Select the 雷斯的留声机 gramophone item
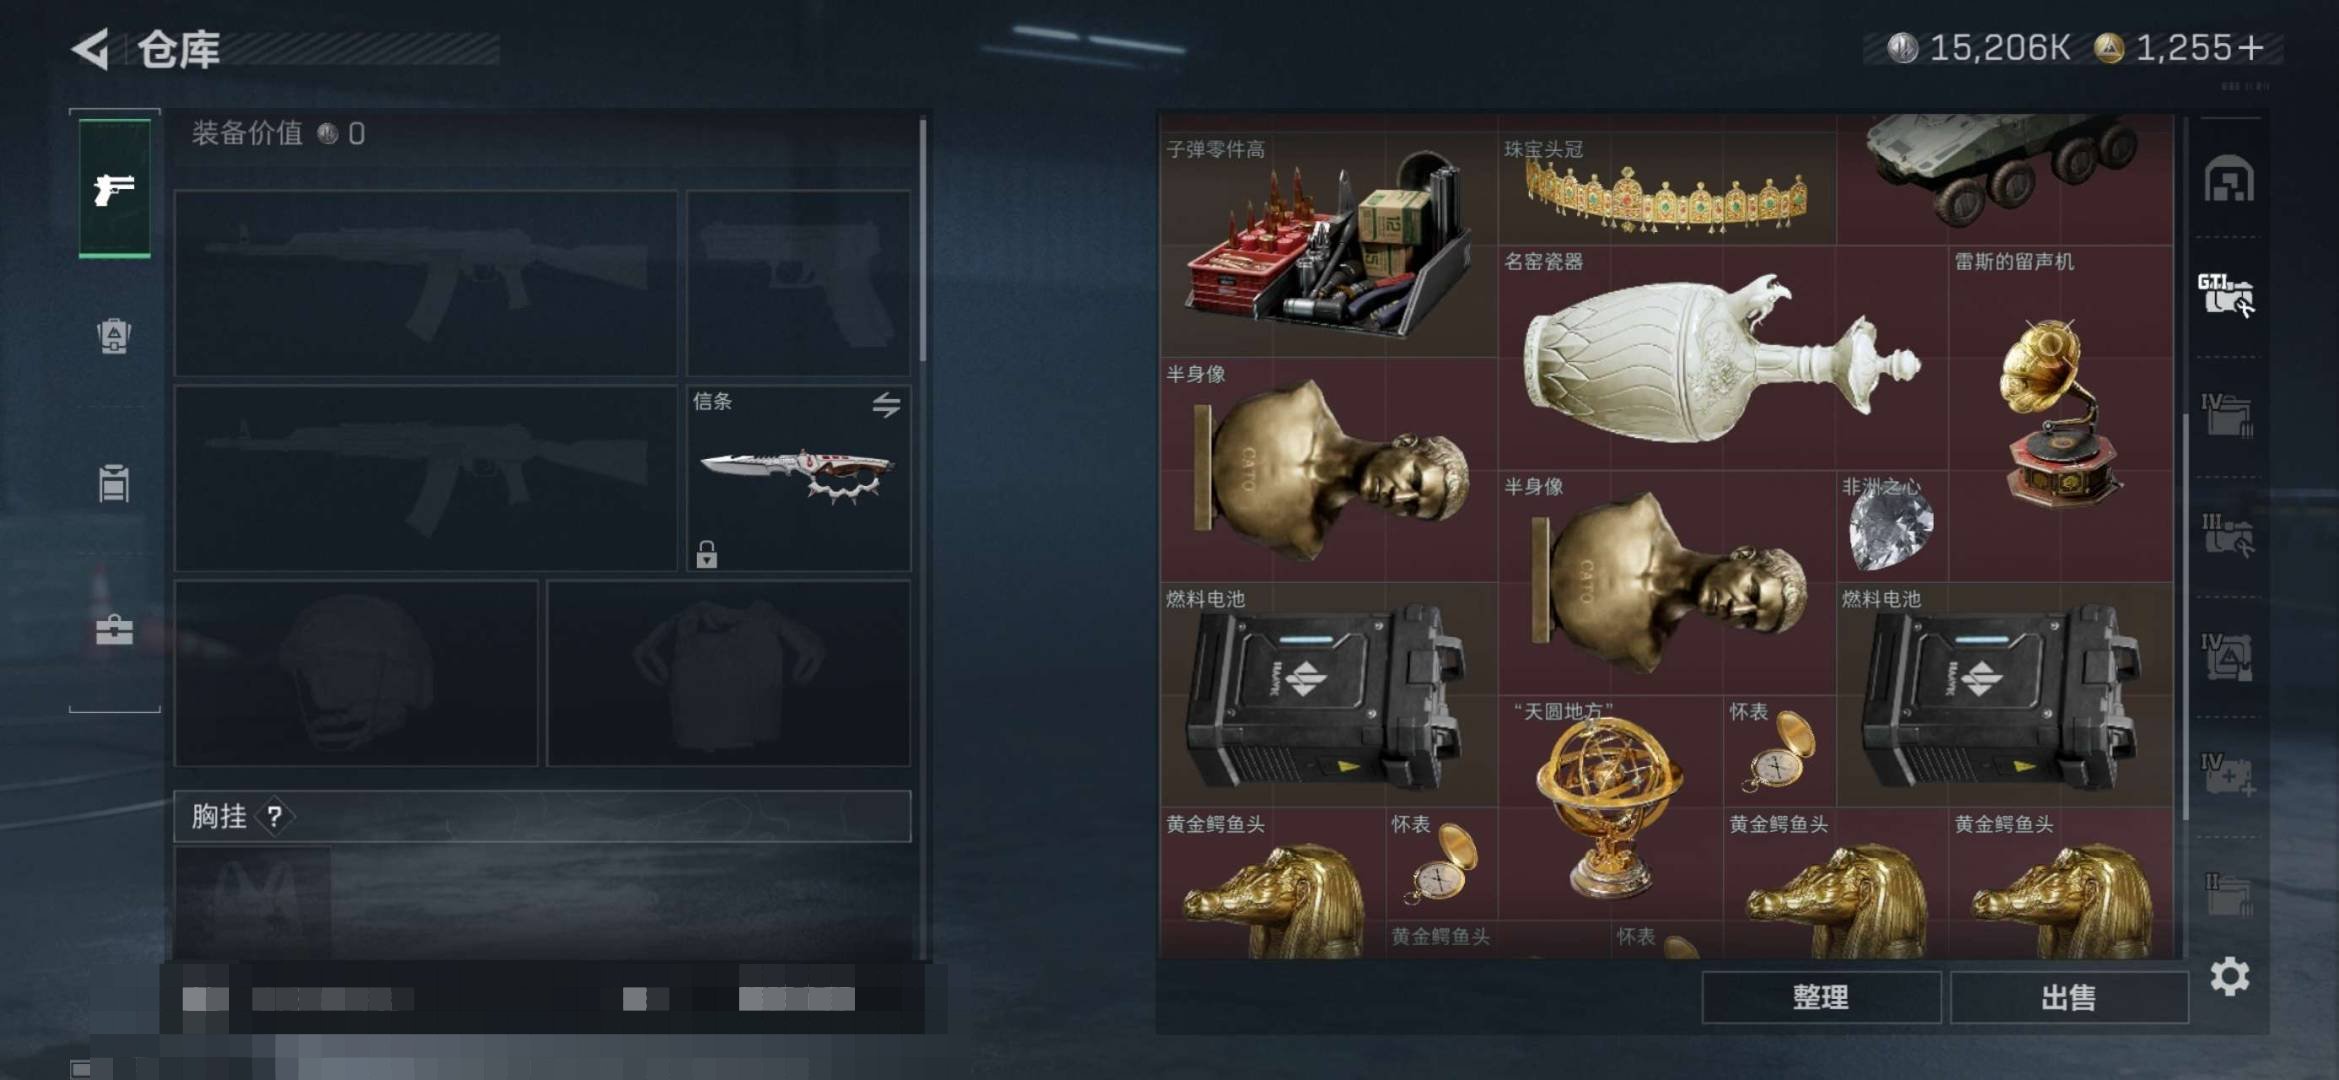Image resolution: width=2339 pixels, height=1080 pixels. pyautogui.click(x=2061, y=414)
